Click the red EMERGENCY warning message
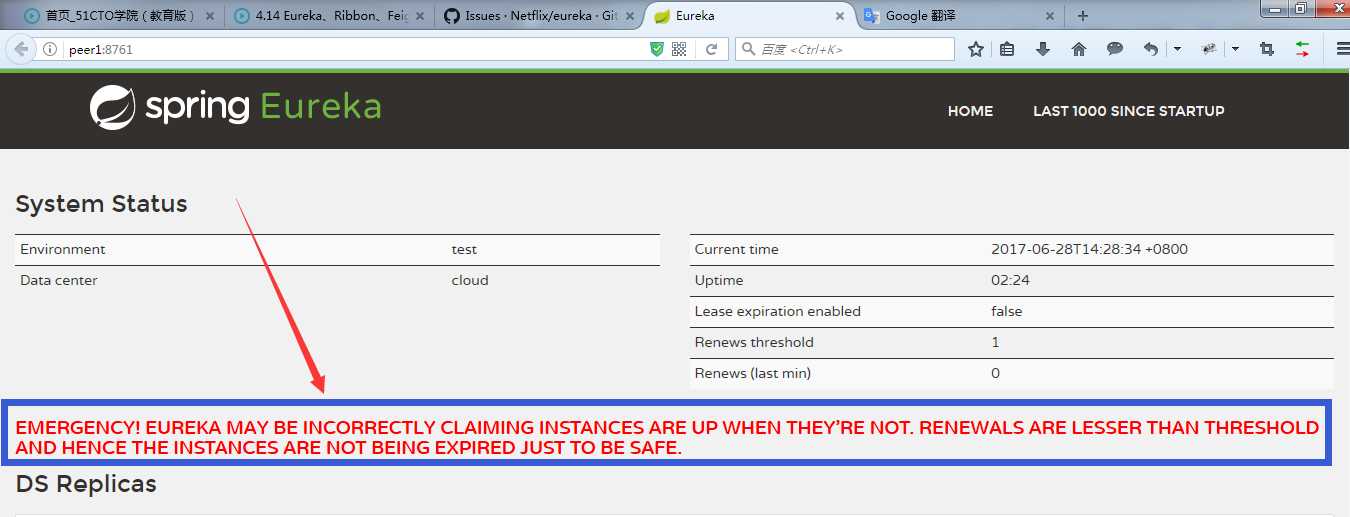This screenshot has width=1350, height=517. click(667, 437)
